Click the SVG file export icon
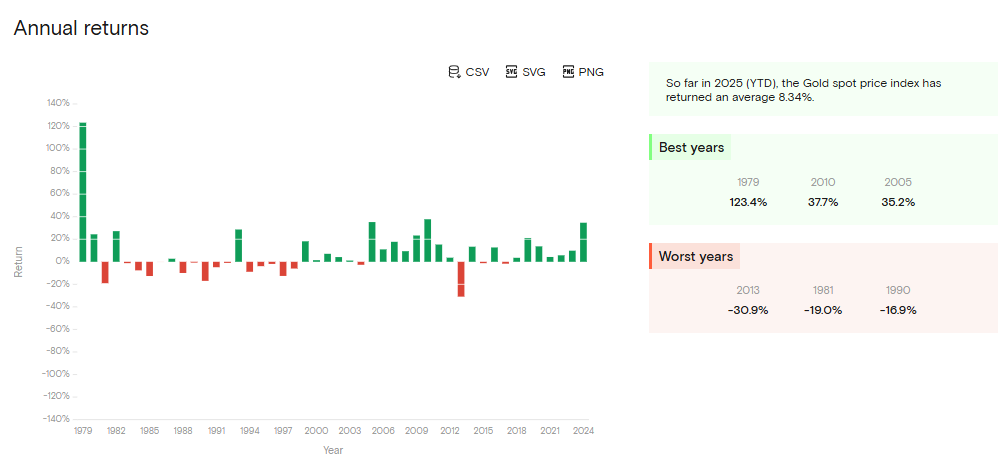This screenshot has height=474, width=1003. tap(511, 72)
